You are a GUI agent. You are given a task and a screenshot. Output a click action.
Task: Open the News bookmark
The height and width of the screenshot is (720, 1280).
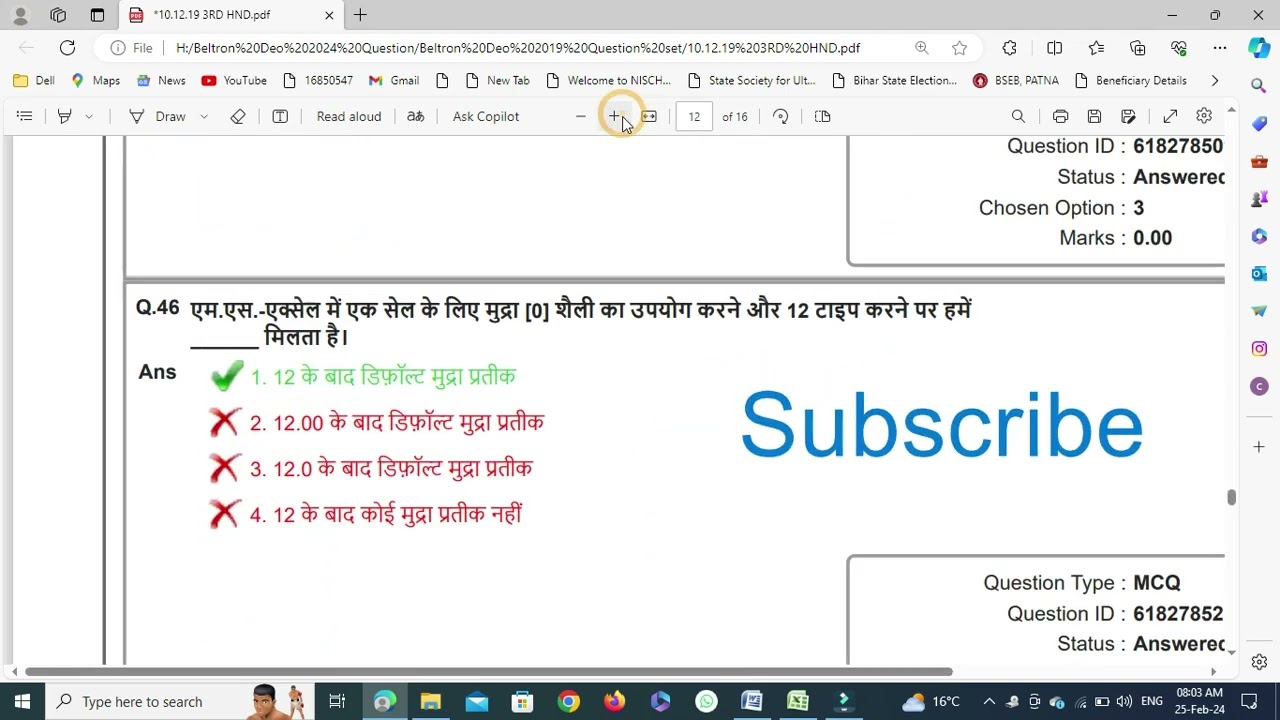click(x=161, y=80)
